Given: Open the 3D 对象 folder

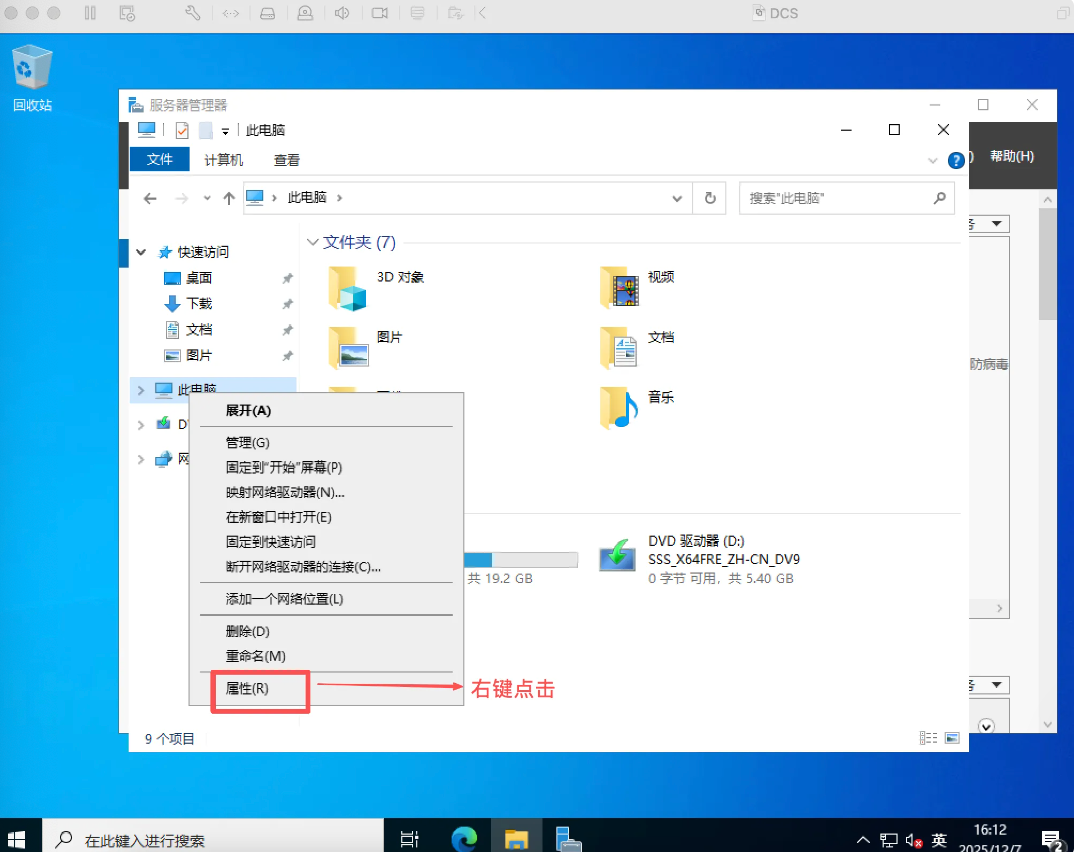Looking at the screenshot, I should pos(349,289).
